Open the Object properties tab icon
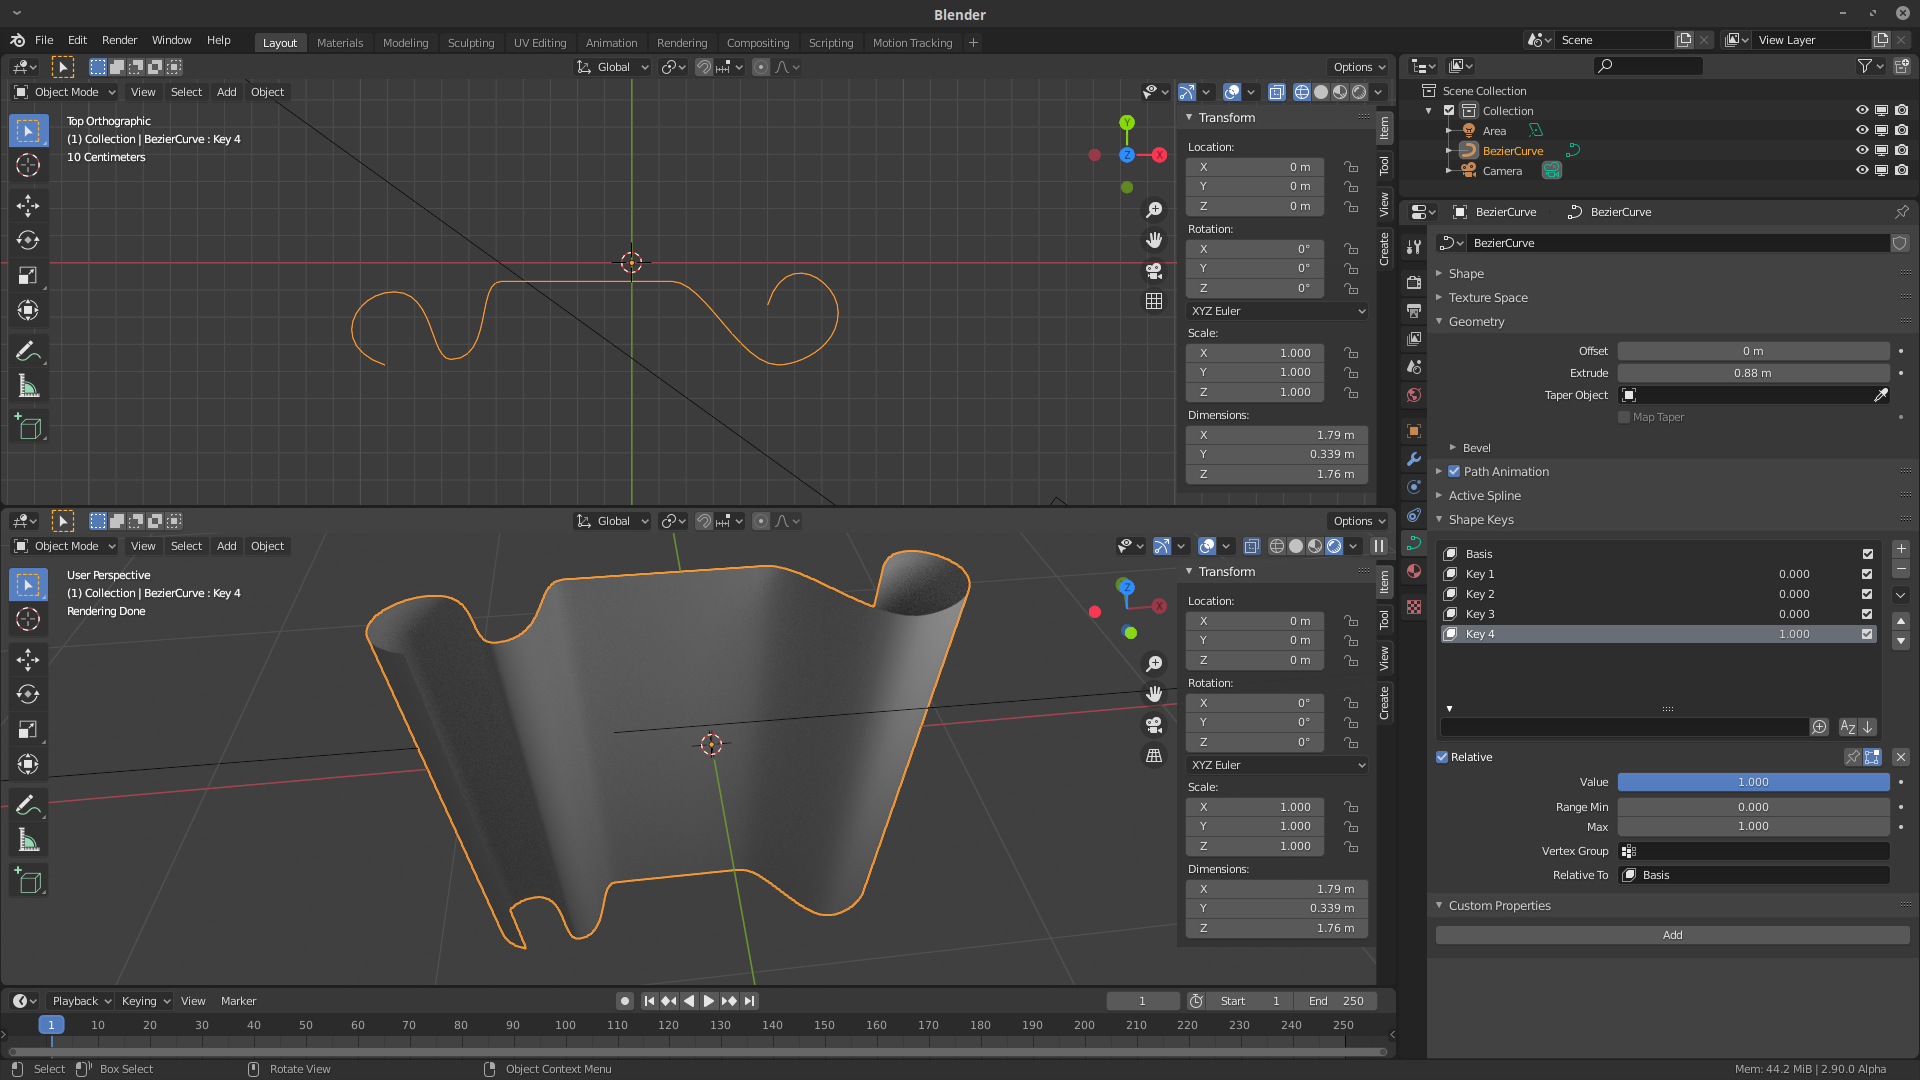Image resolution: width=1920 pixels, height=1080 pixels. [1414, 431]
